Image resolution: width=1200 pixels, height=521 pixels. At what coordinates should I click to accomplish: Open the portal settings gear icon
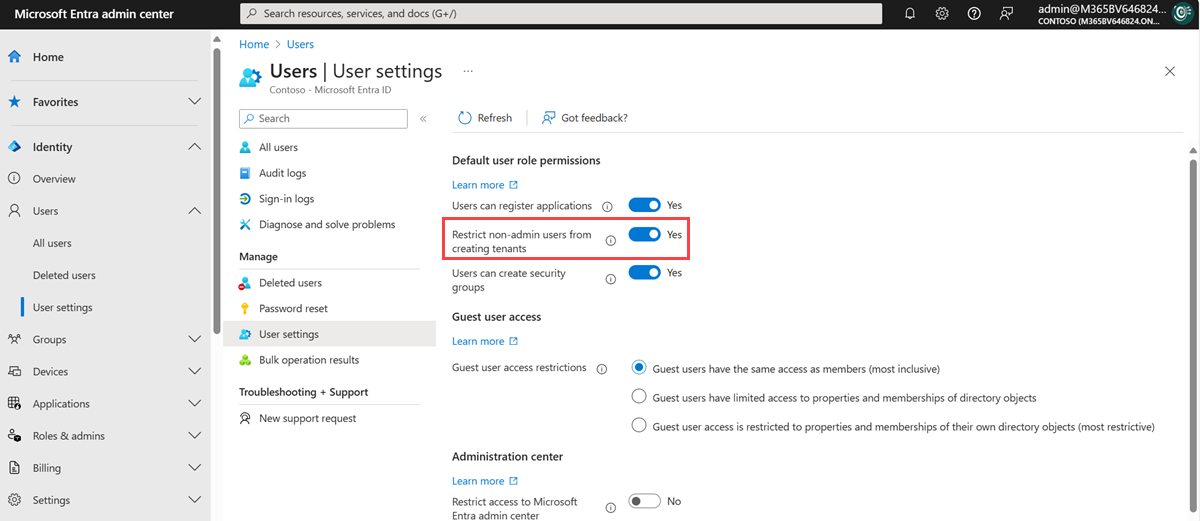(x=942, y=14)
